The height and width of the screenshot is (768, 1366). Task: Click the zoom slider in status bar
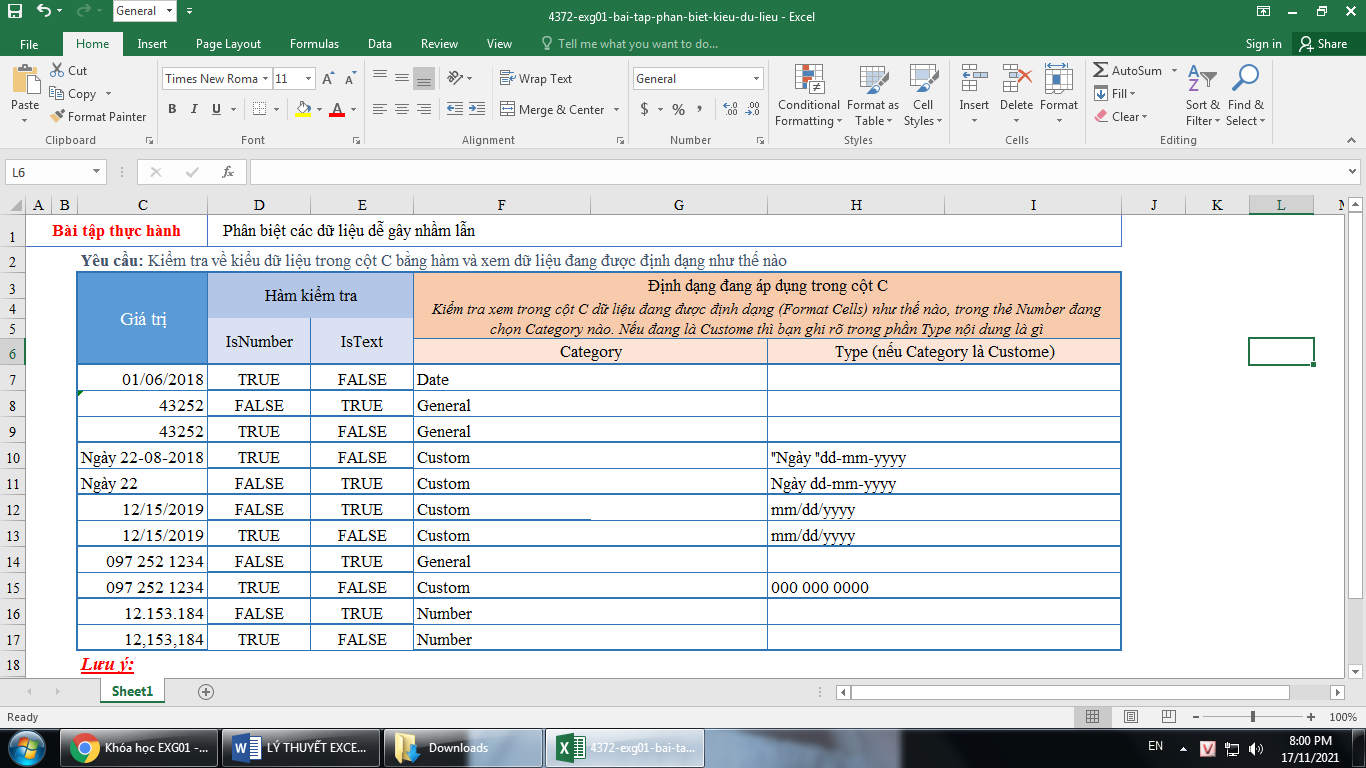pyautogui.click(x=1253, y=717)
